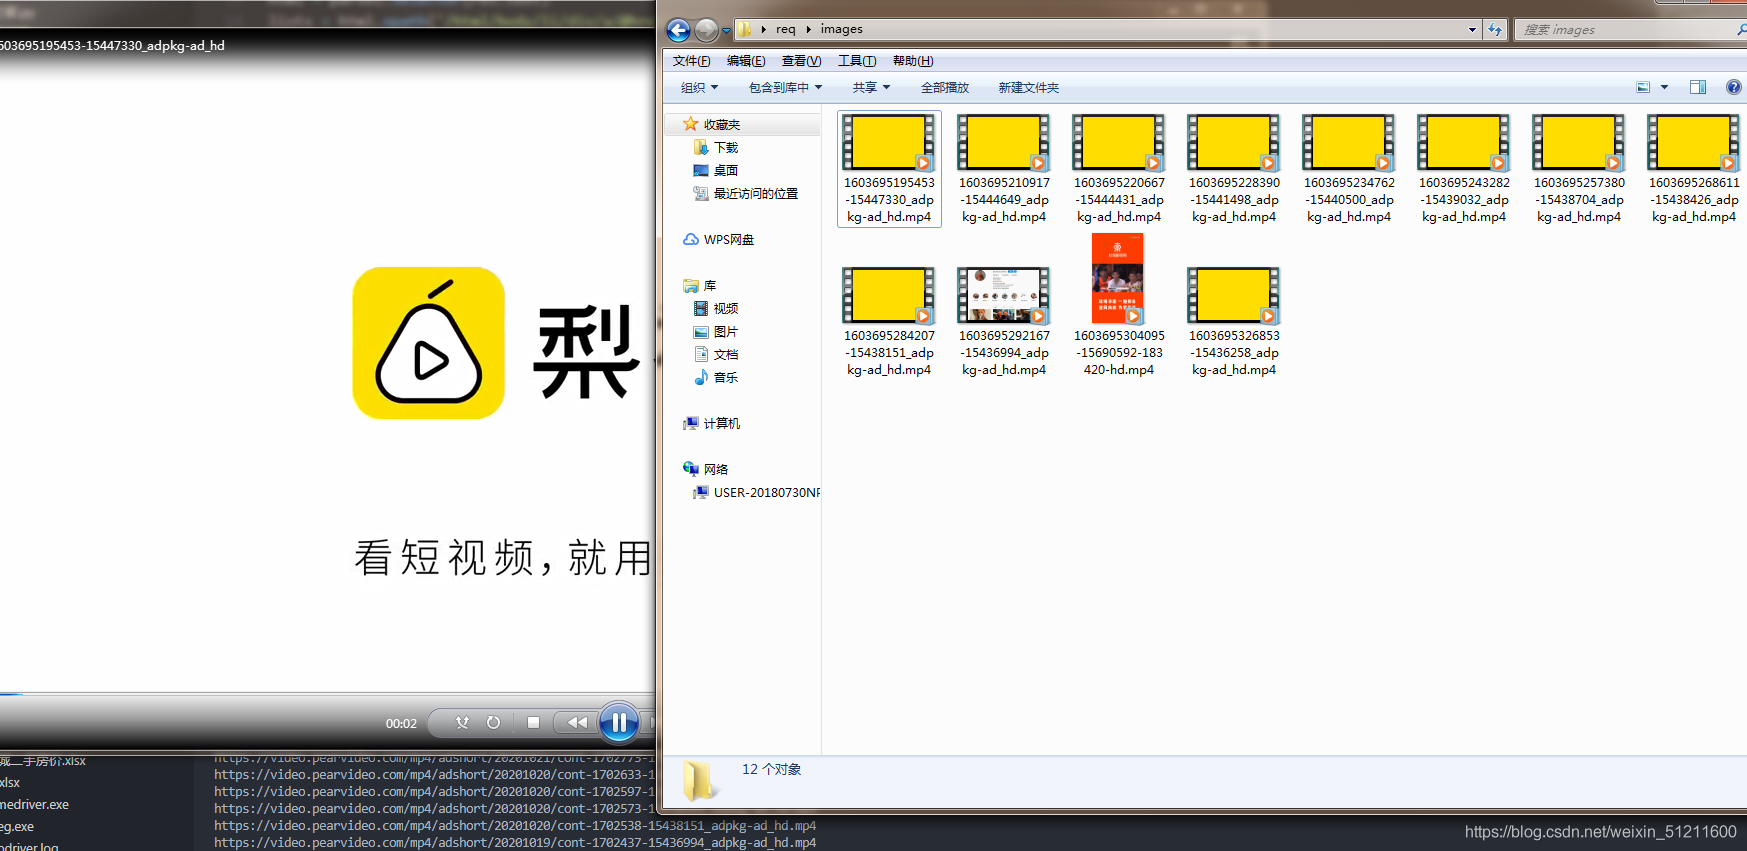Open the Explorer help icon
Image resolution: width=1747 pixels, height=851 pixels.
tap(1734, 87)
